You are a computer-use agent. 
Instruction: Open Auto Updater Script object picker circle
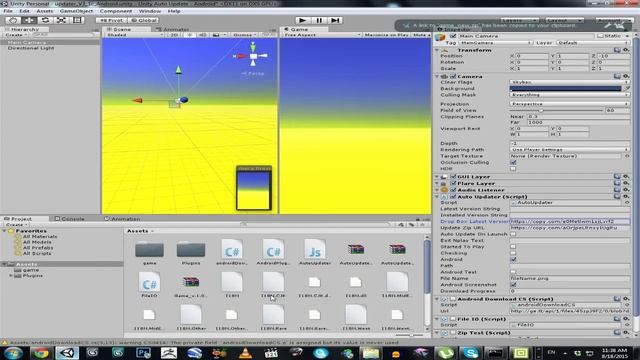coord(627,202)
